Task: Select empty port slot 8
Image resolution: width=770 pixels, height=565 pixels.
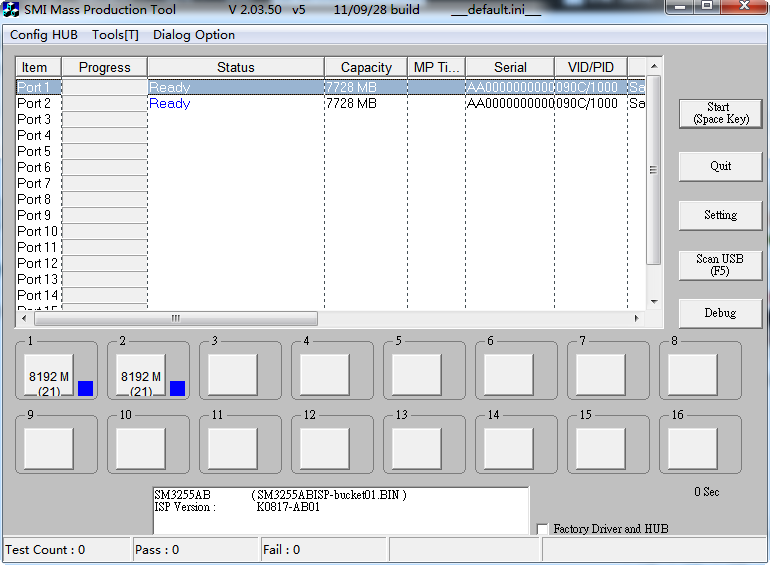Action: click(692, 375)
